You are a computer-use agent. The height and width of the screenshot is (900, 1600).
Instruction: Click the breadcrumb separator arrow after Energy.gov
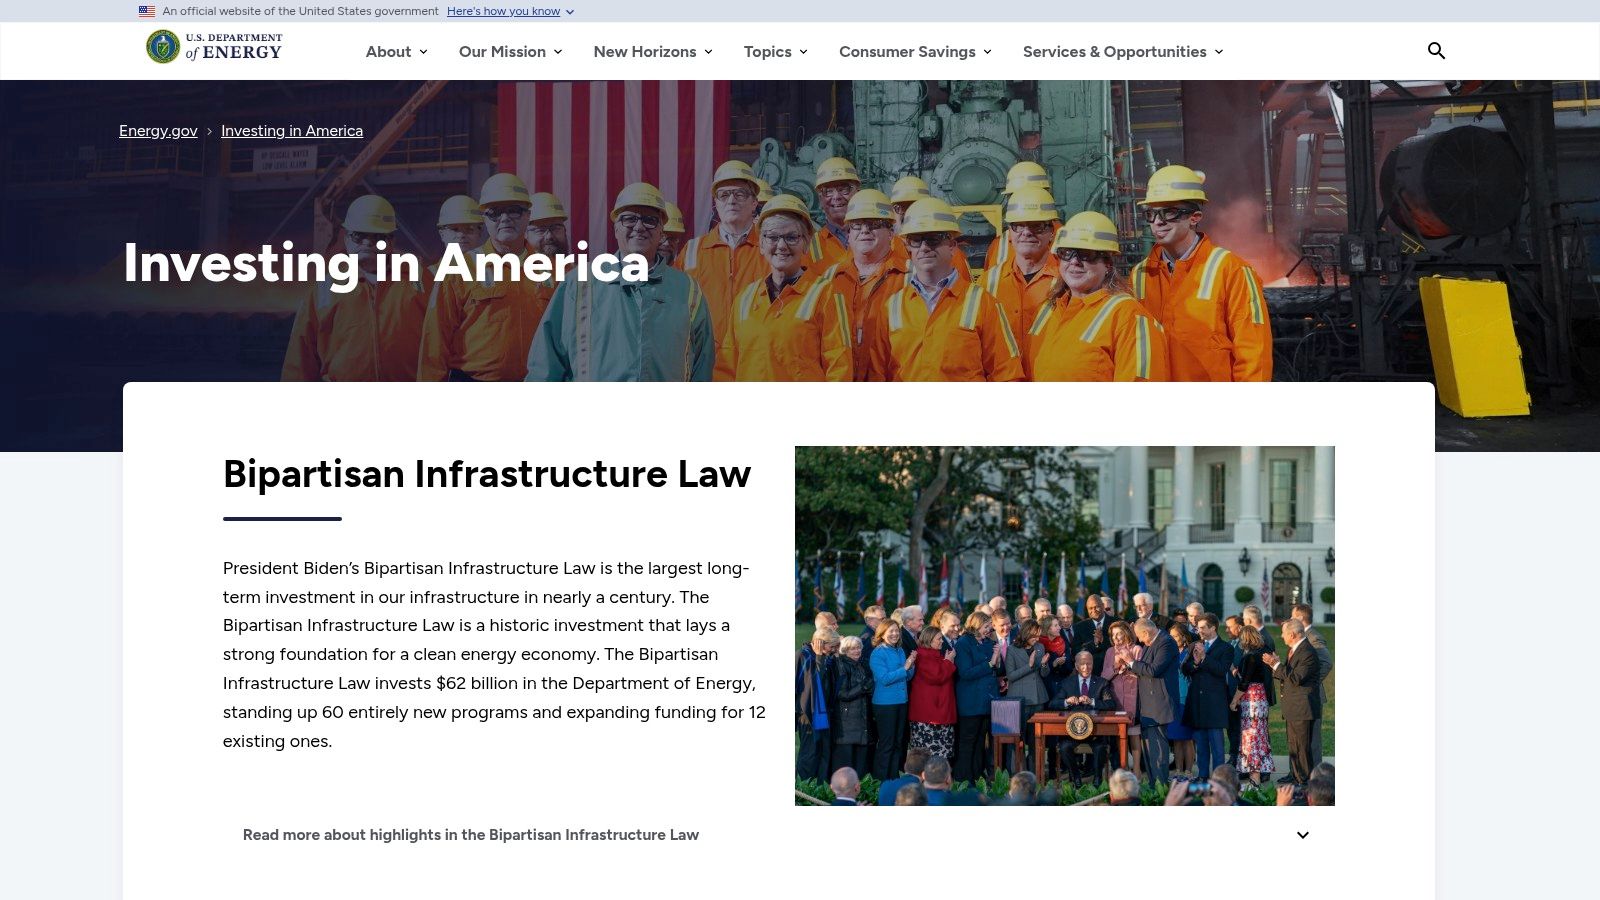pyautogui.click(x=209, y=132)
